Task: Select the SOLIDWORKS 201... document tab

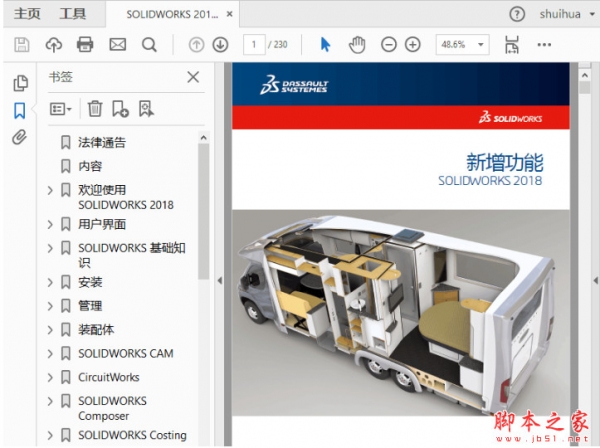Action: click(172, 15)
